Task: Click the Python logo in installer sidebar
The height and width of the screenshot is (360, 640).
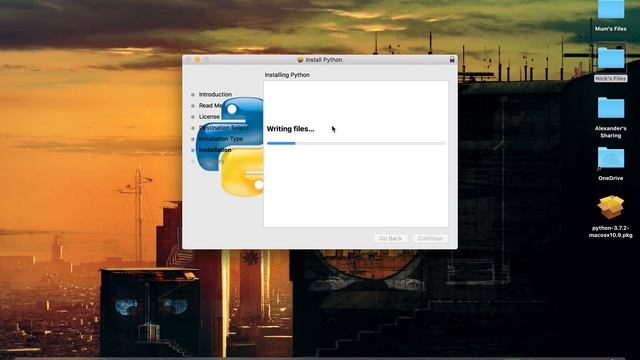Action: point(231,146)
